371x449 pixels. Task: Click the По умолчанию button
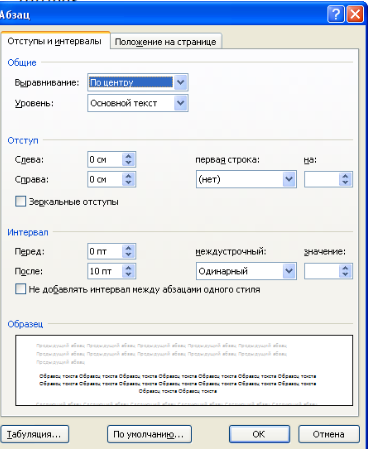coord(149,434)
